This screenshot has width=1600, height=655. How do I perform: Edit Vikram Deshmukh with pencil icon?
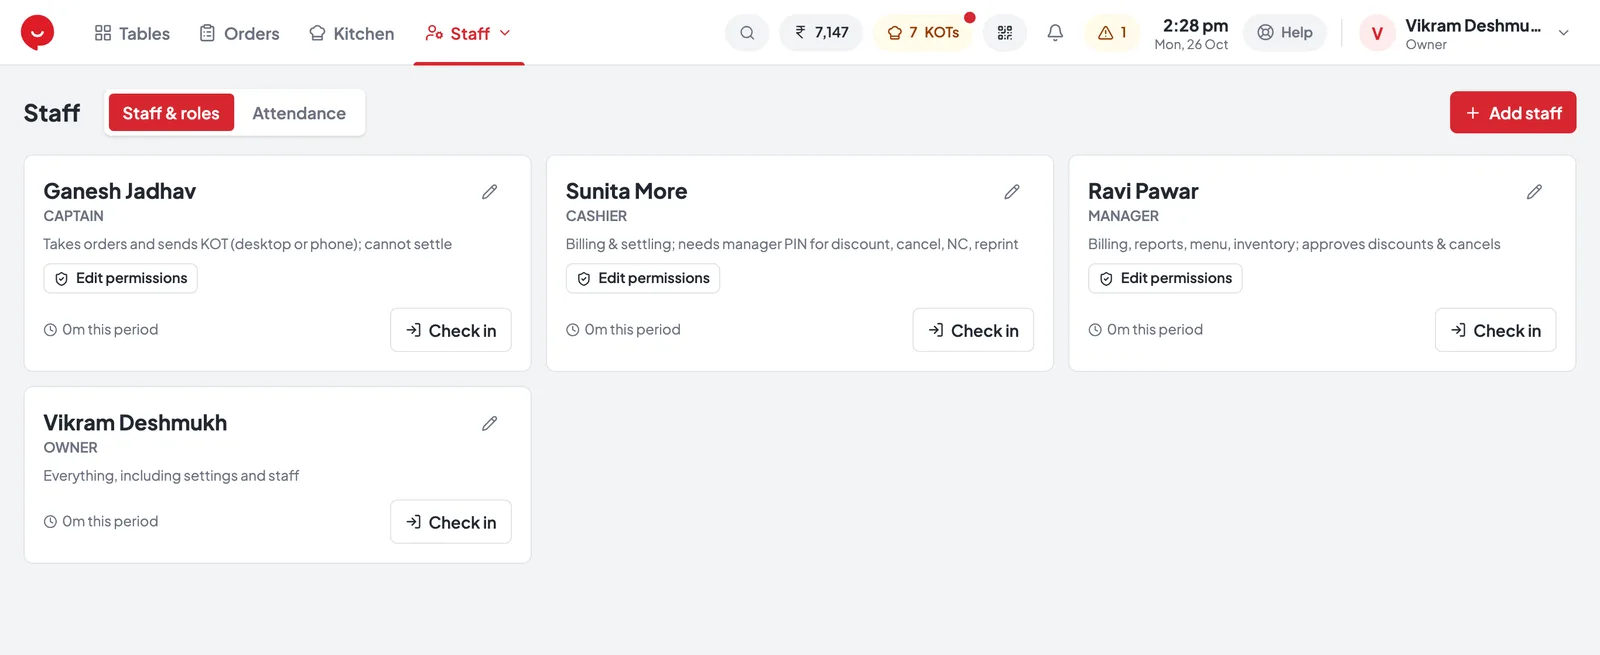490,424
